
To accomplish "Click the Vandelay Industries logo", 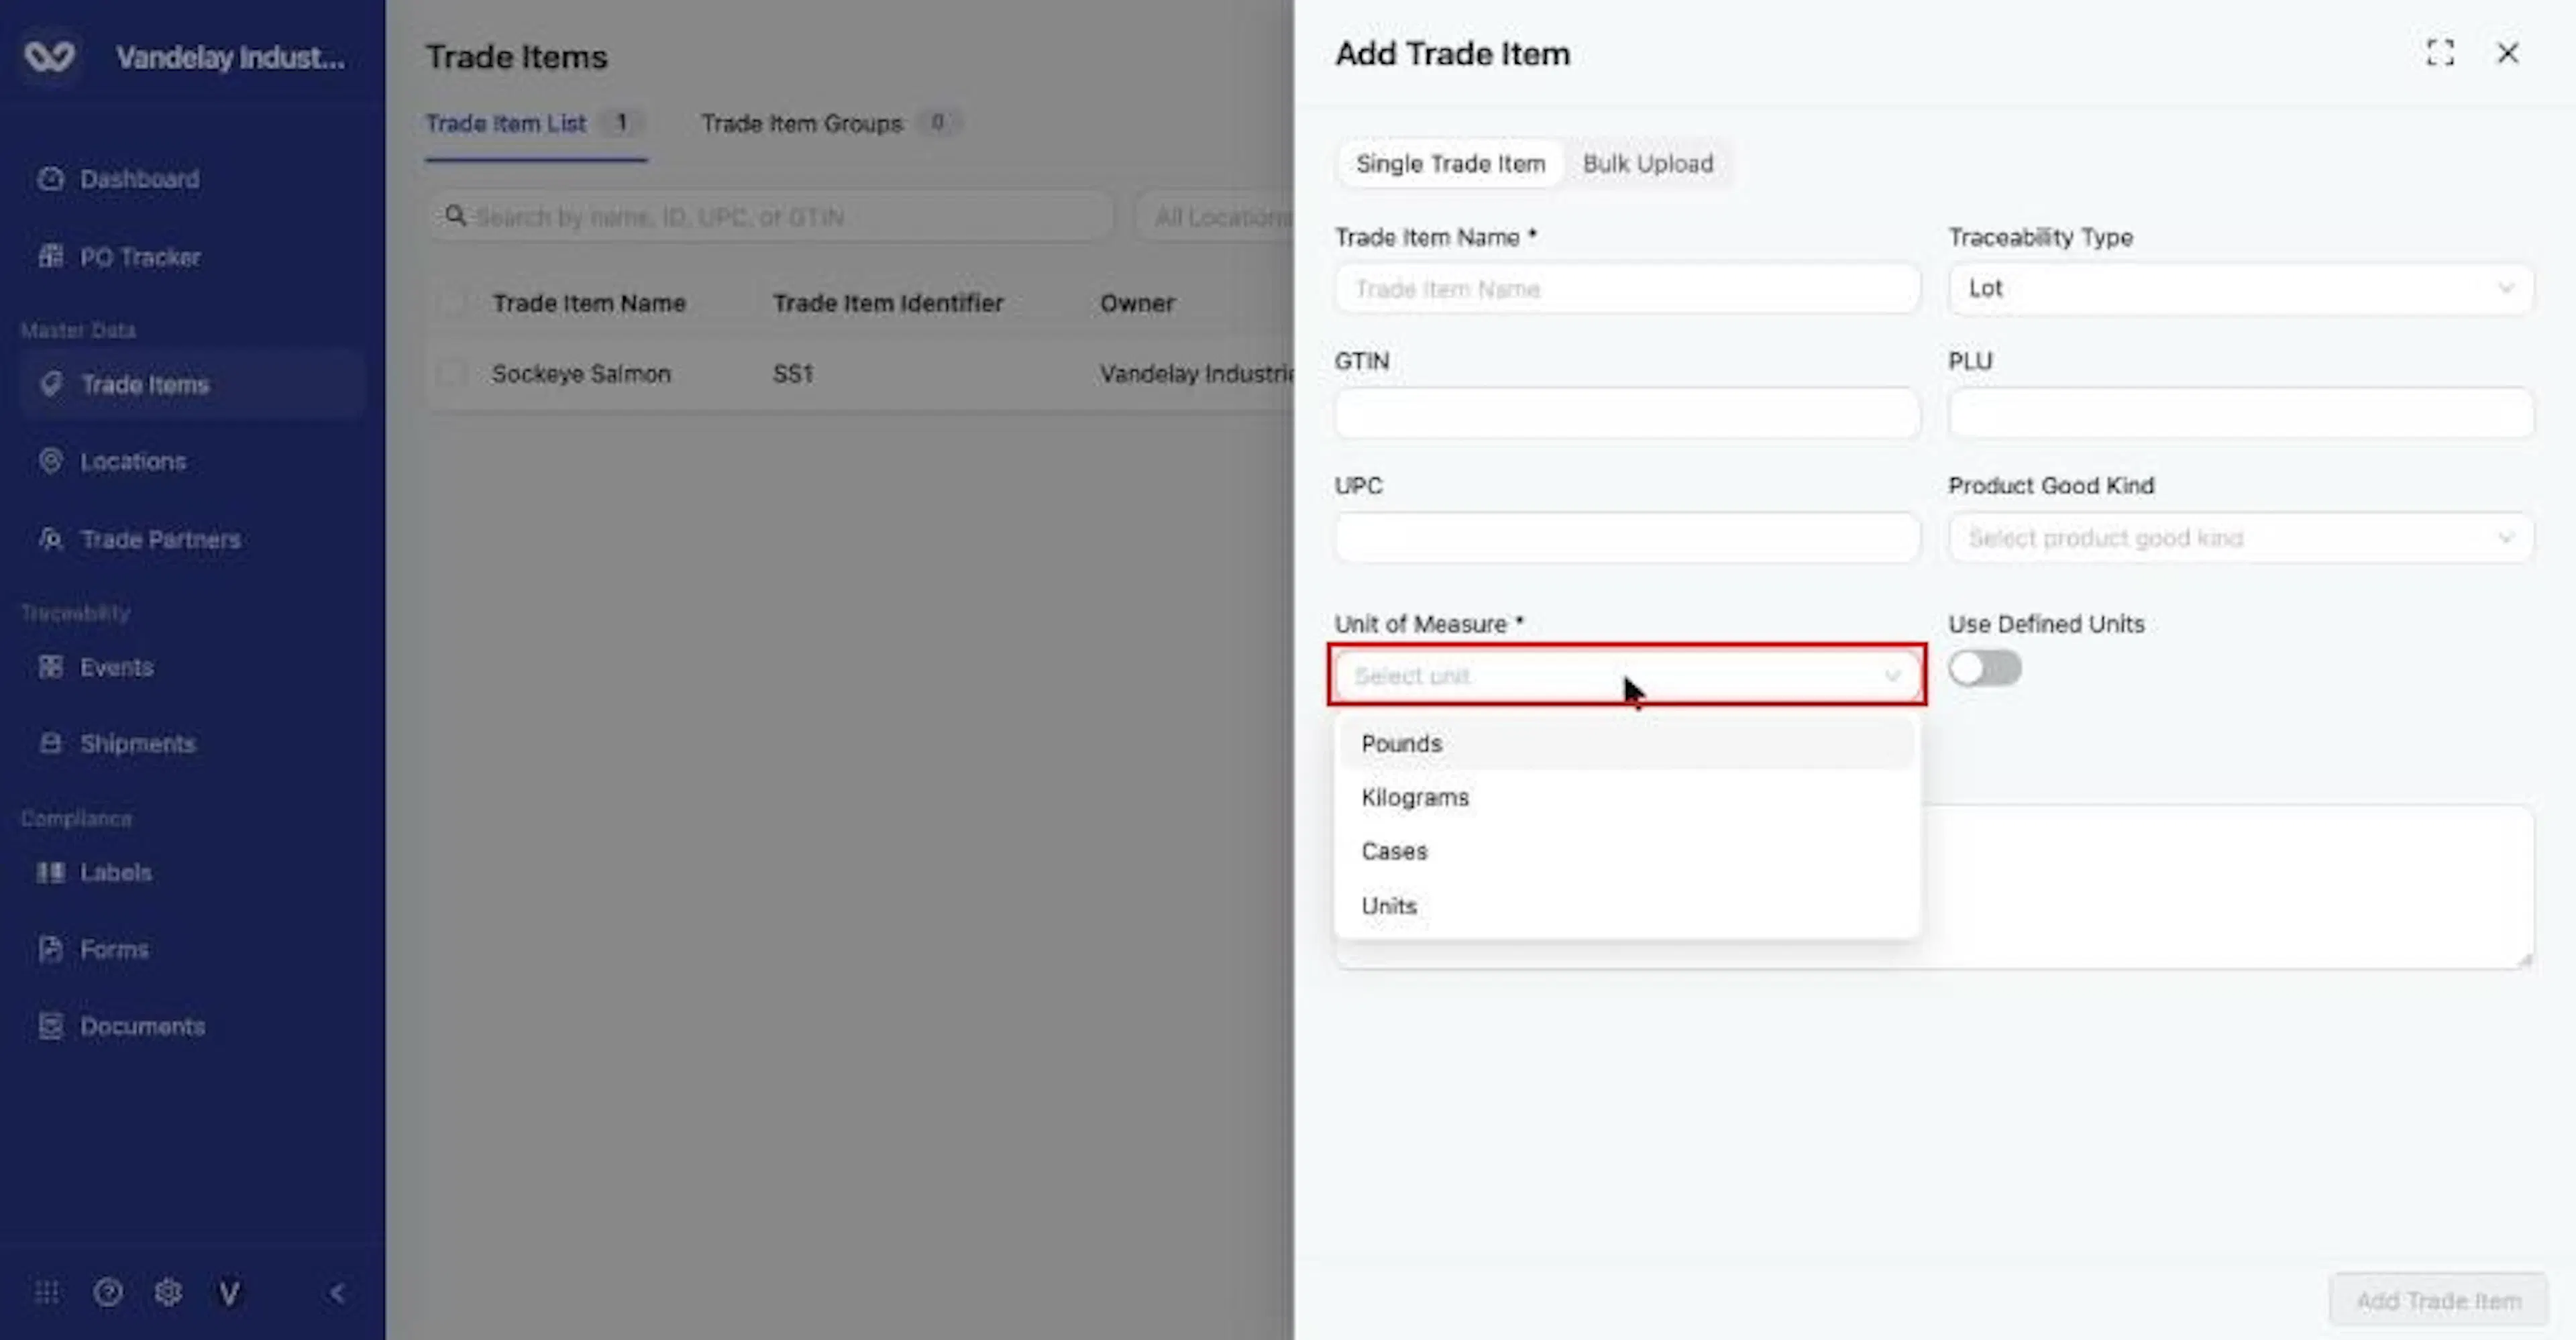I will pyautogui.click(x=49, y=57).
